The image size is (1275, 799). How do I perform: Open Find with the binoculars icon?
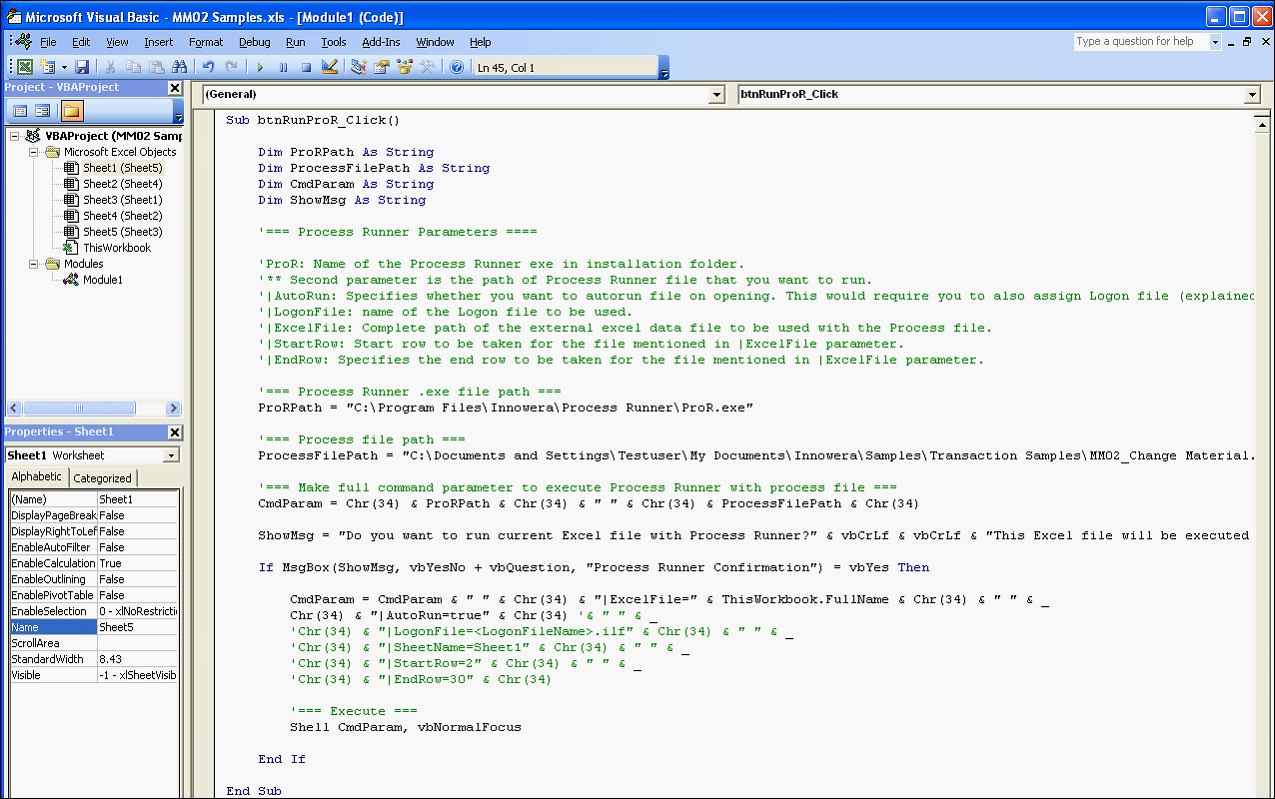[180, 68]
